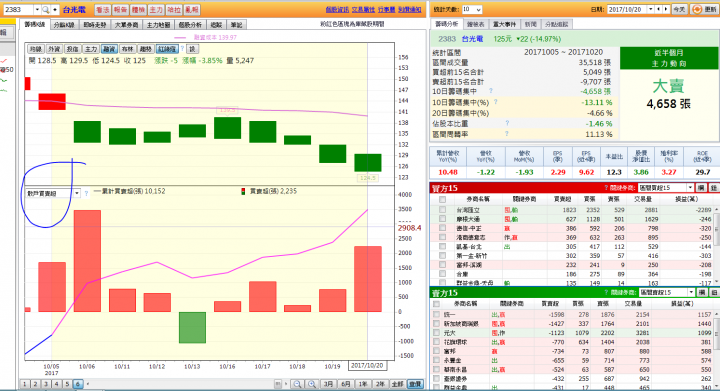720x391 pixels.
Task: Switch to the 個股分析 tab
Action: tap(190, 25)
